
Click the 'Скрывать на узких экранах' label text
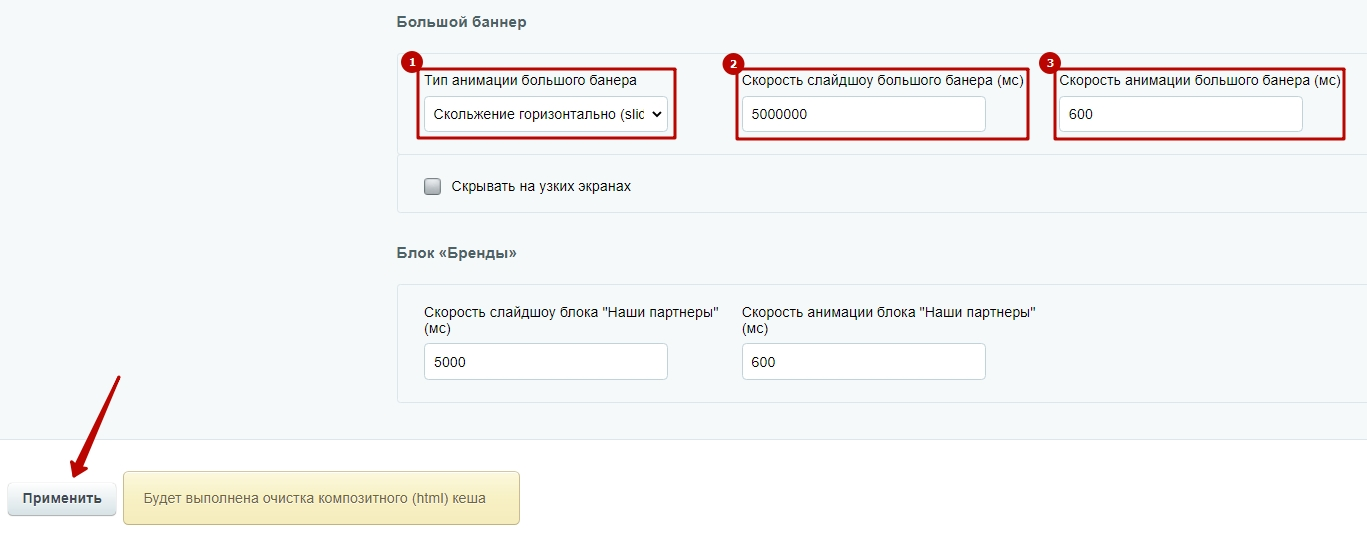(x=541, y=186)
